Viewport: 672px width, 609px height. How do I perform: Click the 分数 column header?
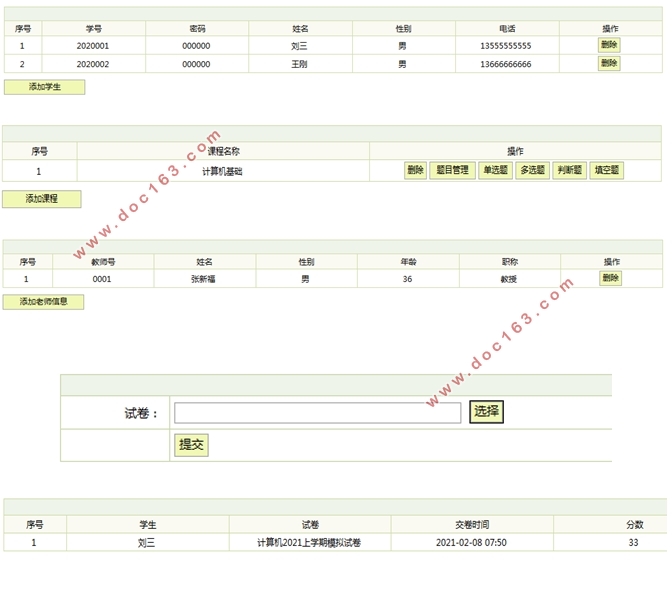coord(635,525)
